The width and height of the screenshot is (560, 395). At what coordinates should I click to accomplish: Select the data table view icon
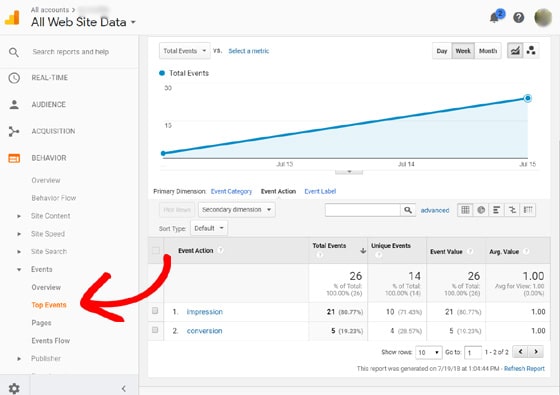tap(465, 210)
